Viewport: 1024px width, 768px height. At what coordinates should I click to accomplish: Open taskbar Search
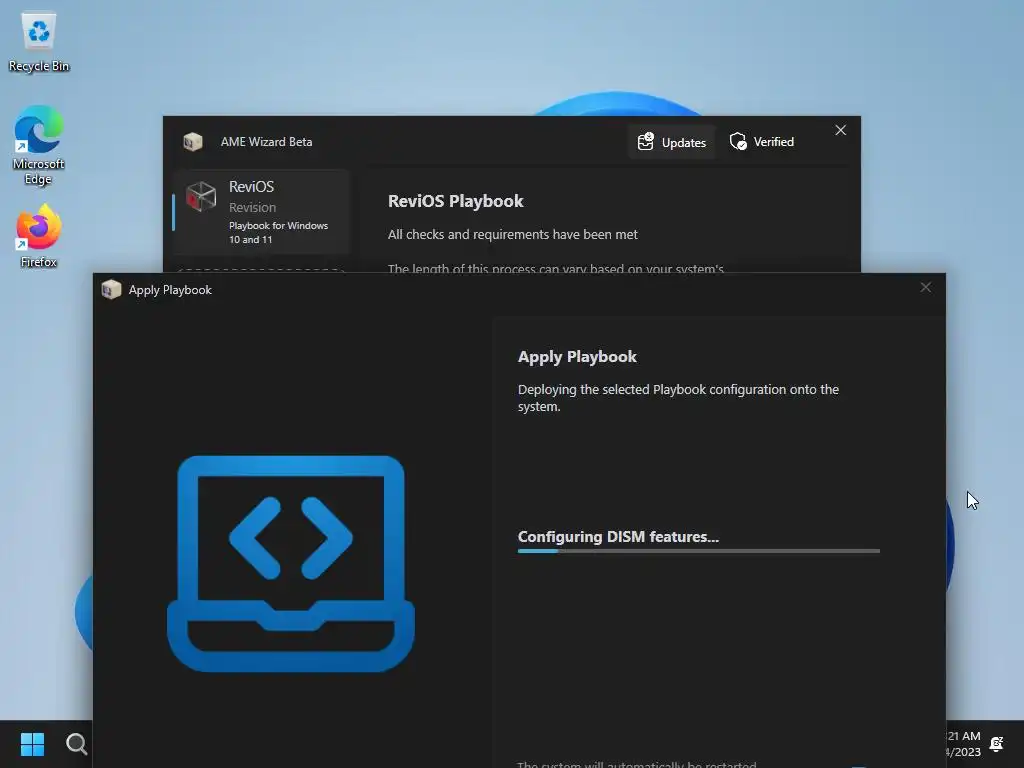tap(76, 744)
